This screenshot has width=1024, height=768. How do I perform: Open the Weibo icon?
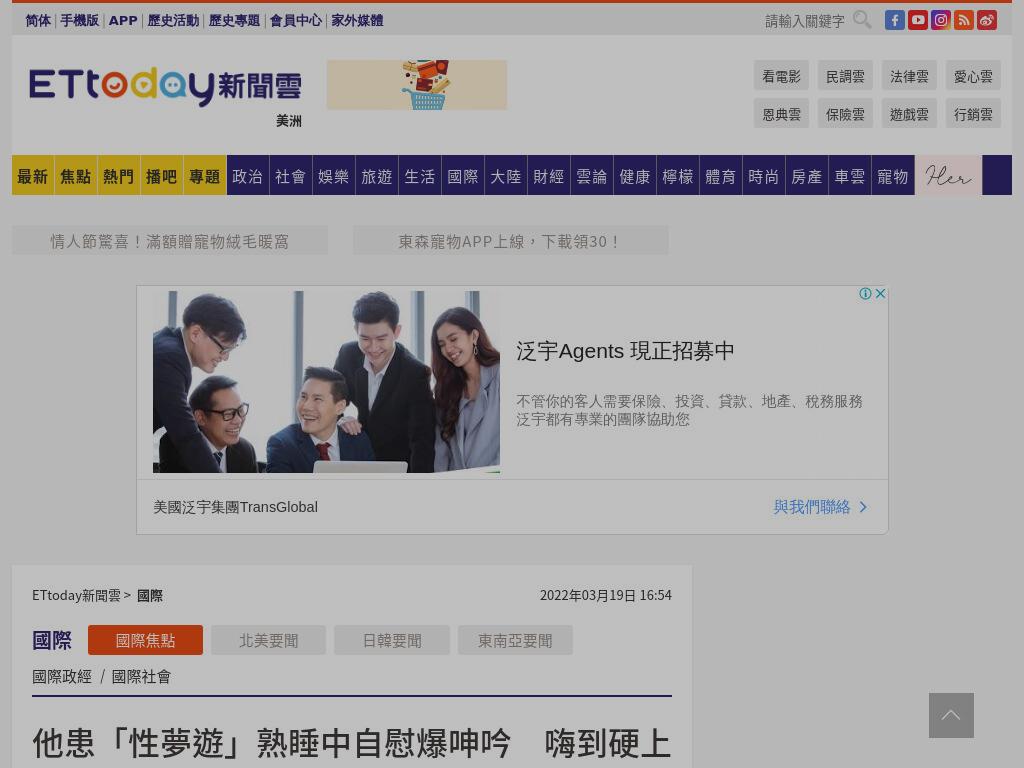pyautogui.click(x=987, y=20)
